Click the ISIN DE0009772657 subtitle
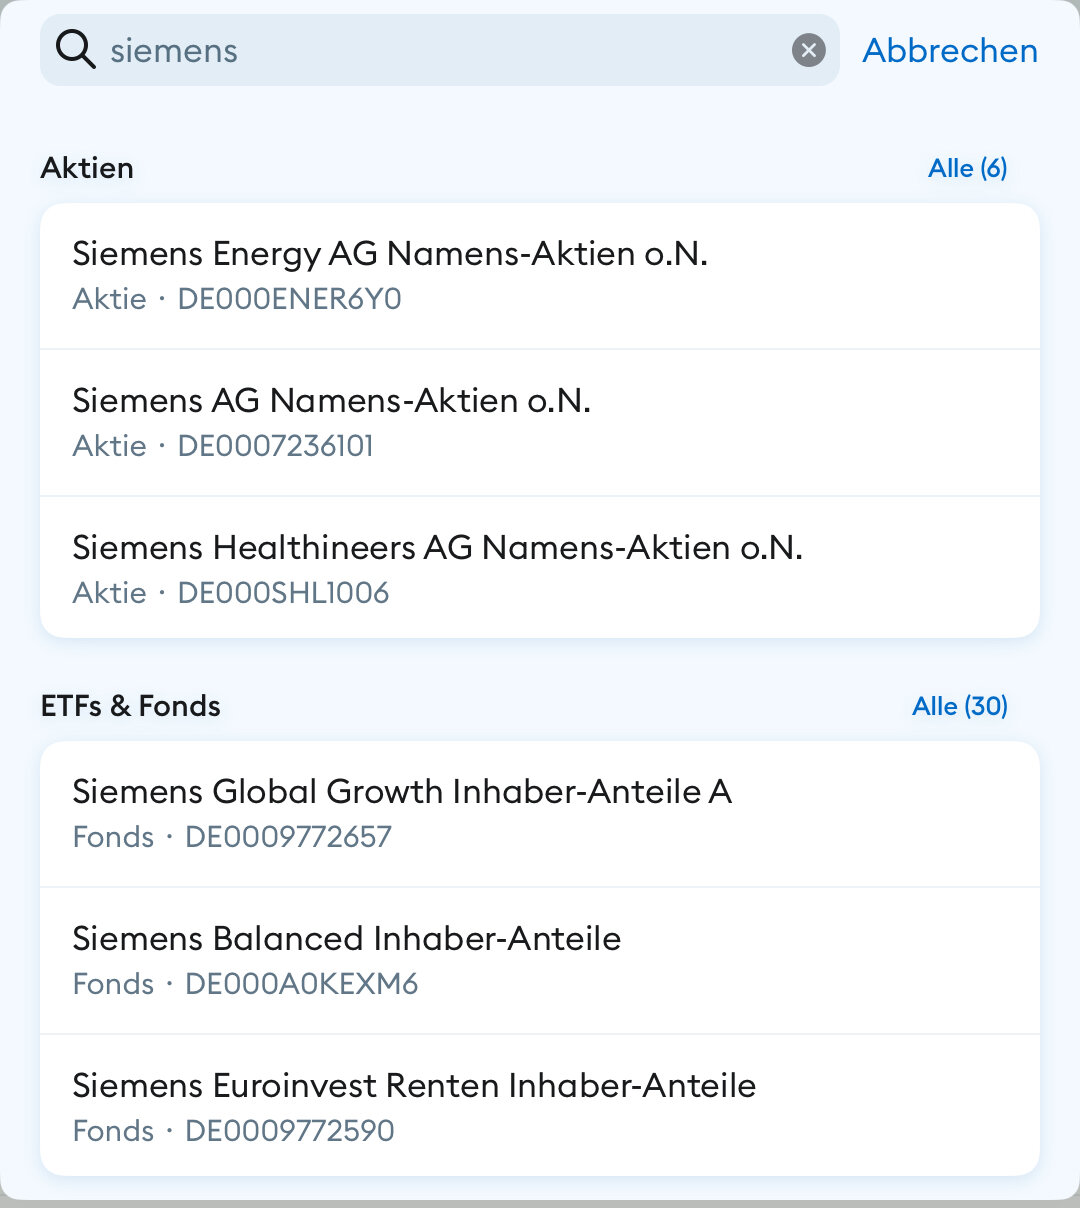Screen dimensions: 1080x1208 288,837
